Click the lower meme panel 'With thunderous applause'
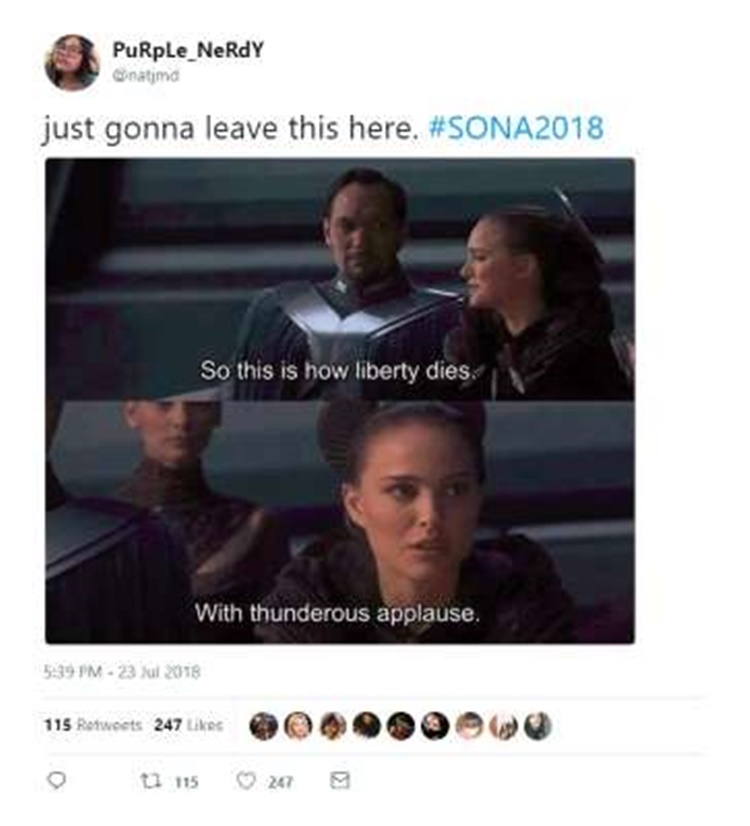This screenshot has height=826, width=750. pos(340,522)
